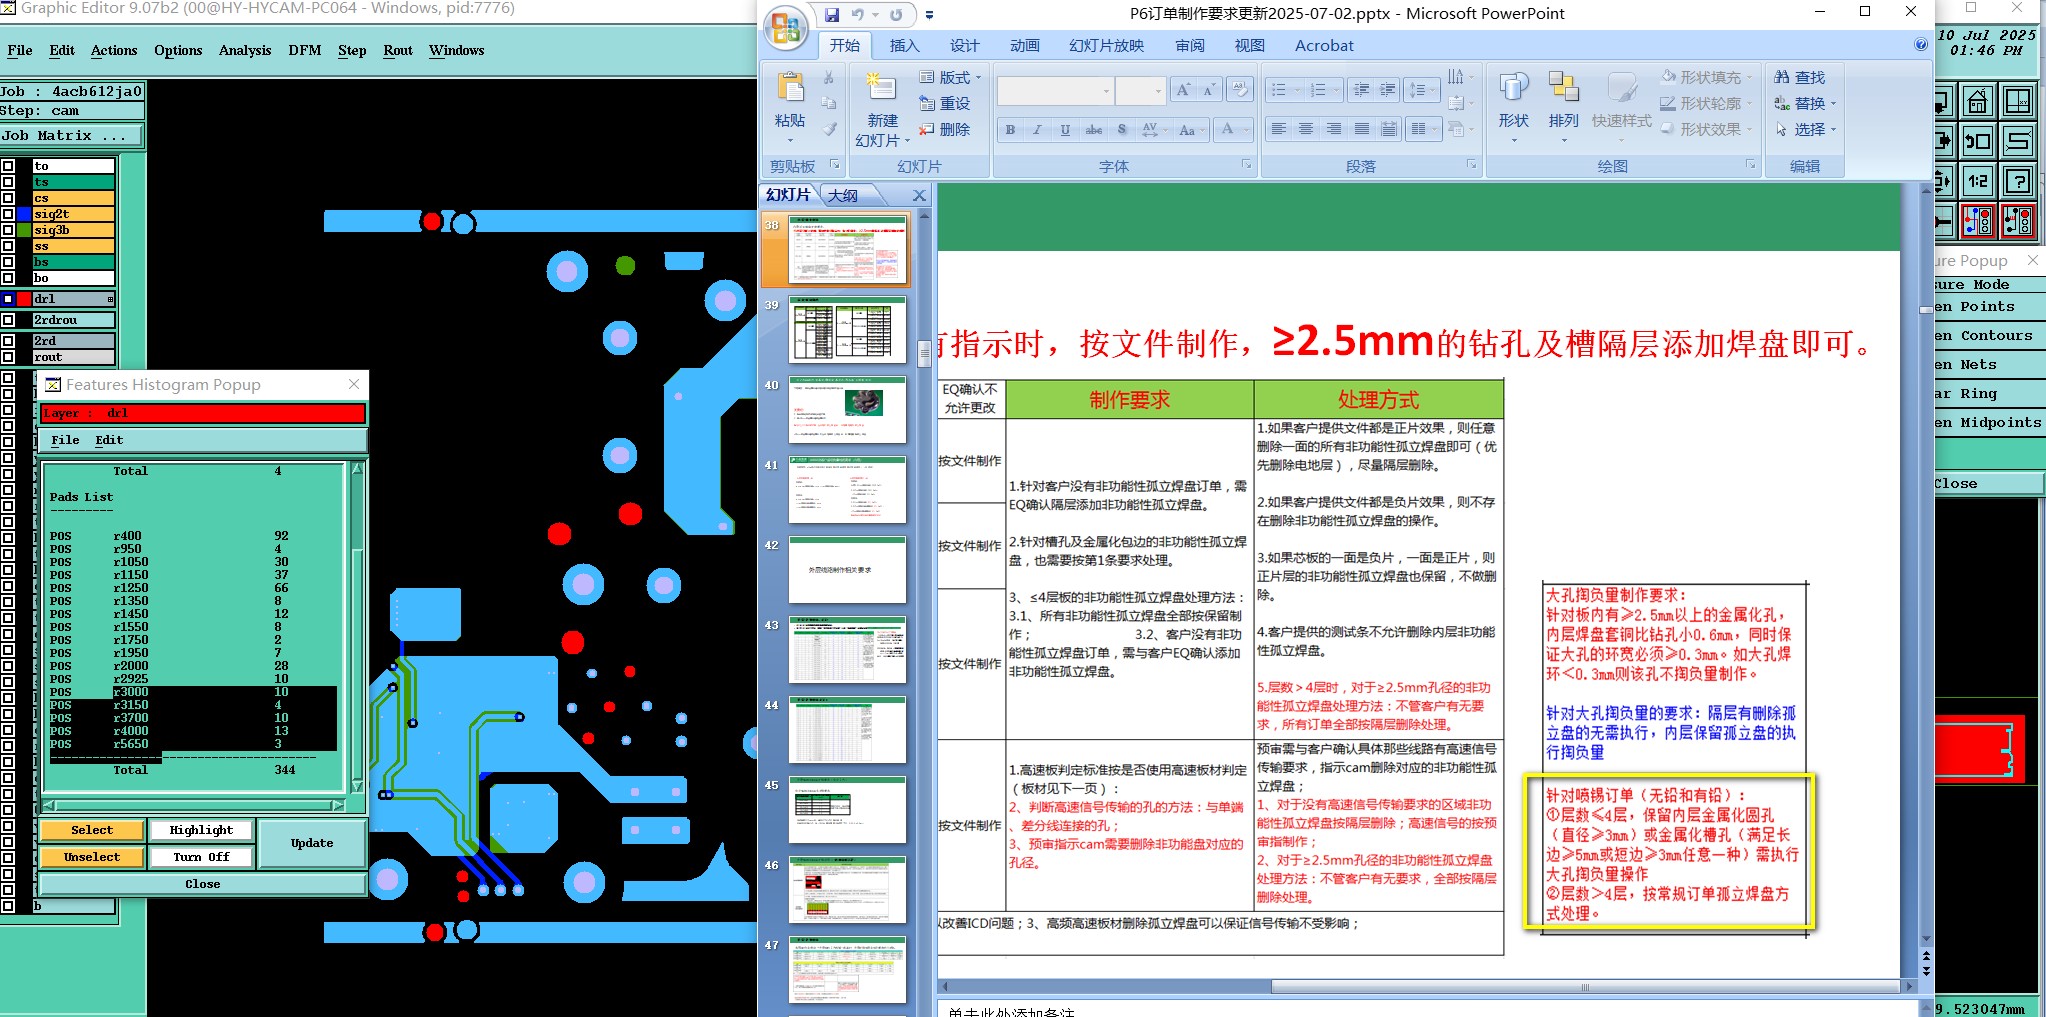Open the font name combo box
The image size is (2046, 1017).
pos(1055,91)
